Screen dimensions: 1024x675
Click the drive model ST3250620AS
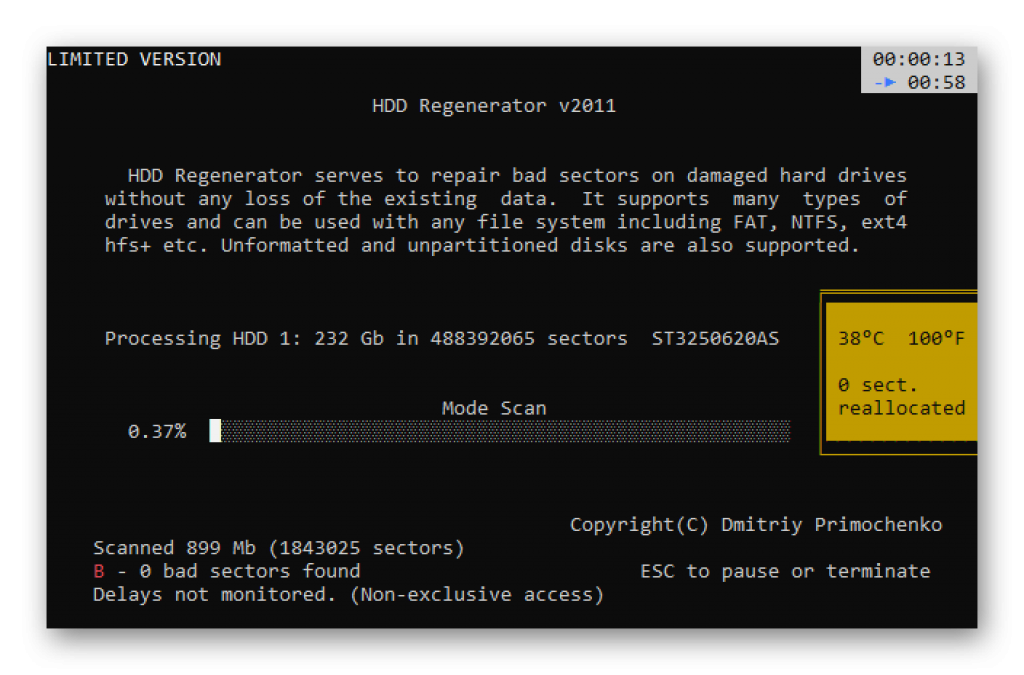click(715, 338)
